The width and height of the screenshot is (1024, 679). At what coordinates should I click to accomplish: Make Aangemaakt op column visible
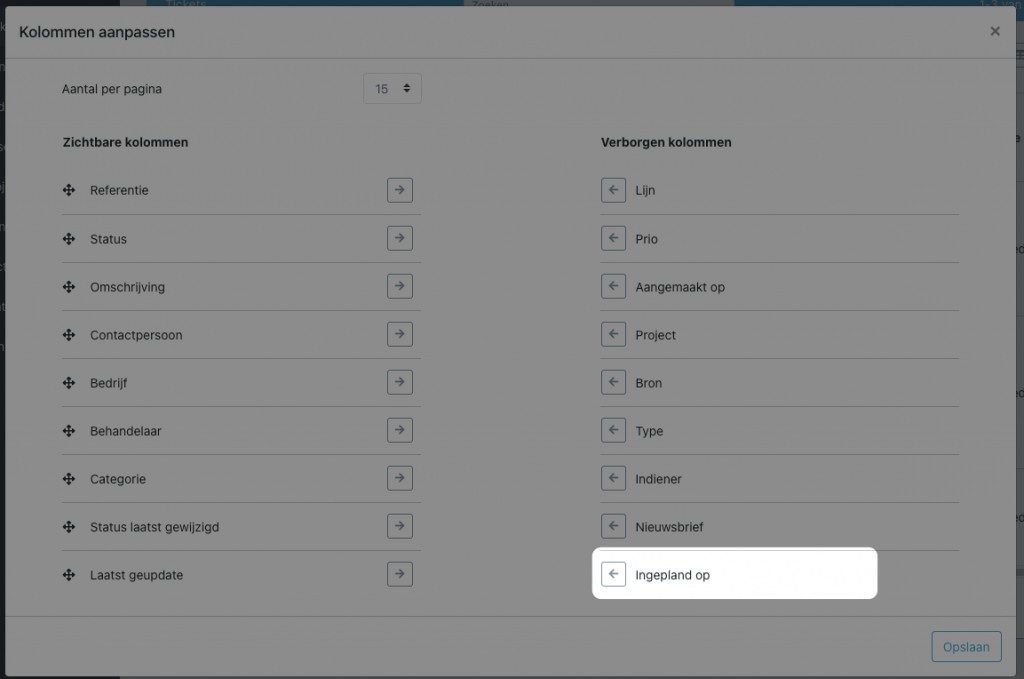613,286
